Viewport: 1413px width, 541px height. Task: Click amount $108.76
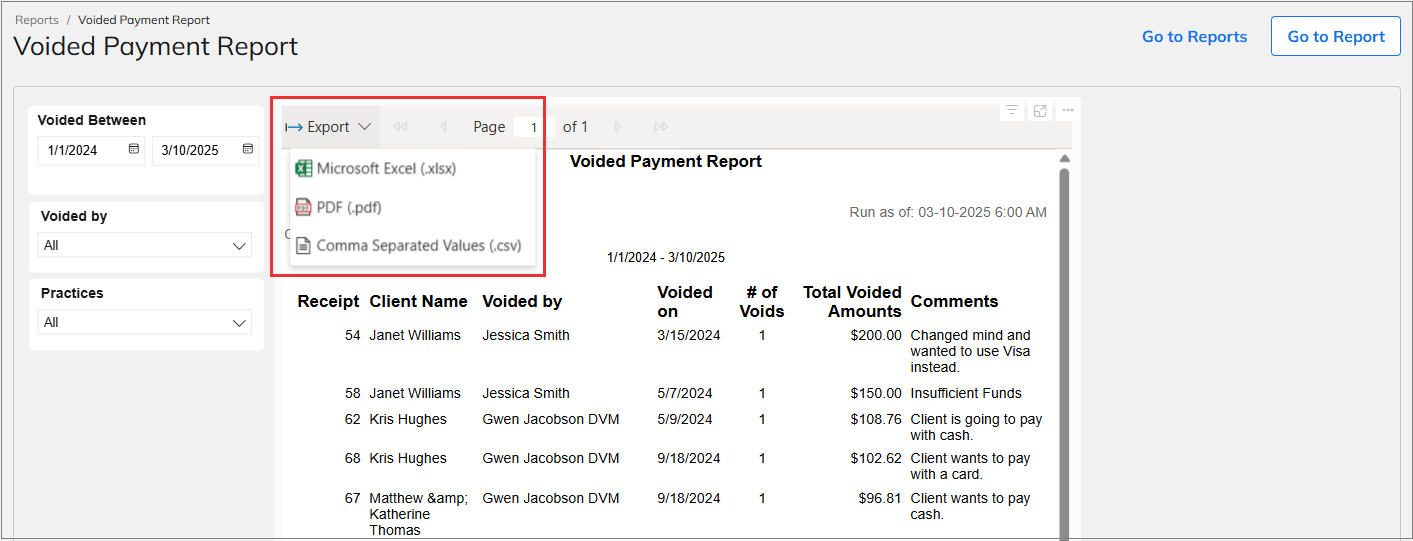pyautogui.click(x=876, y=419)
